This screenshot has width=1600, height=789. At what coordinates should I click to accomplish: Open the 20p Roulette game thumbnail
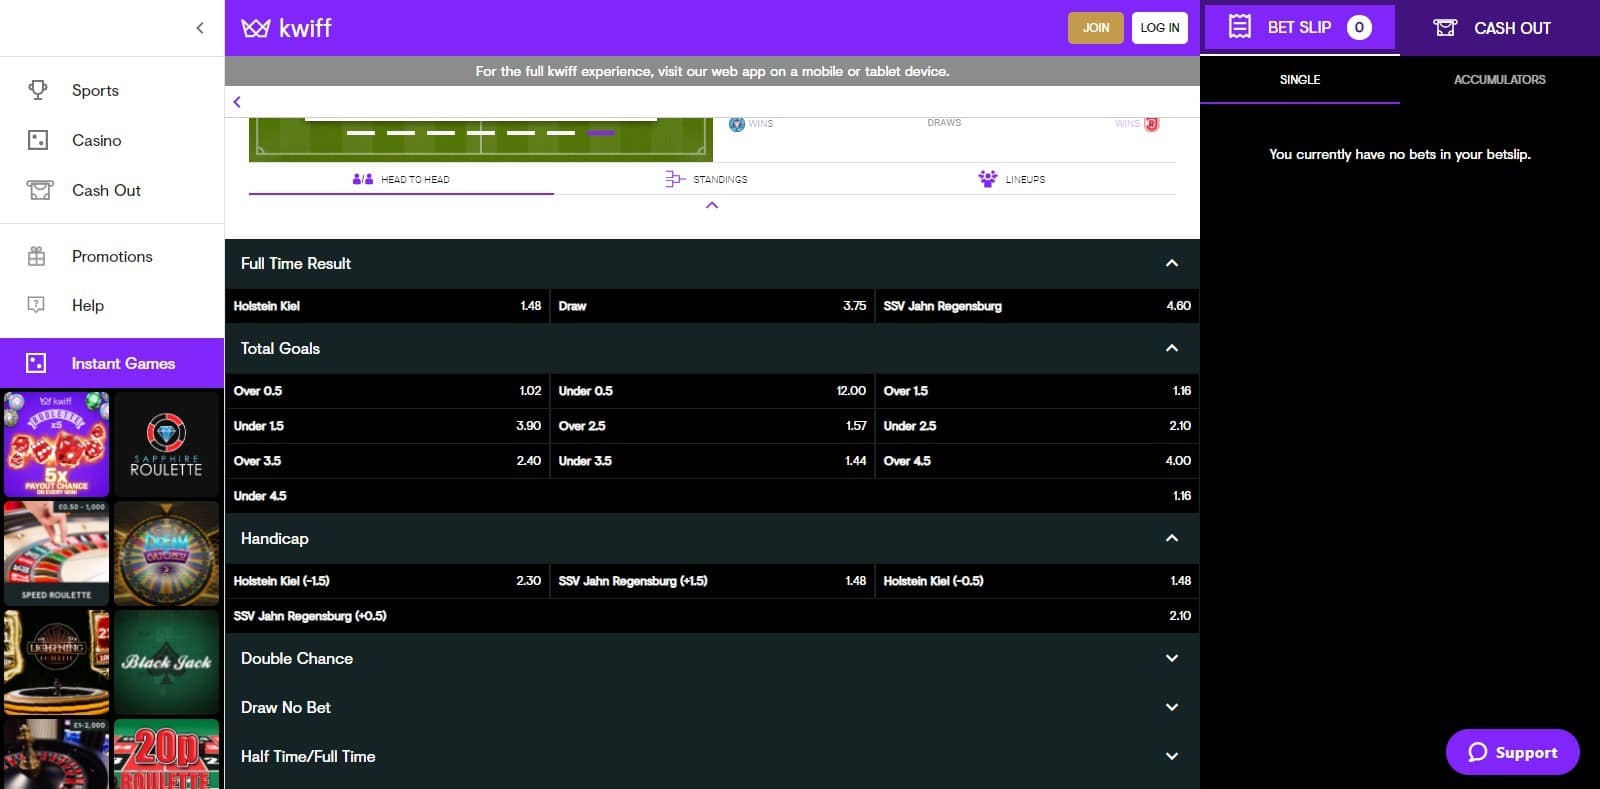pos(166,754)
